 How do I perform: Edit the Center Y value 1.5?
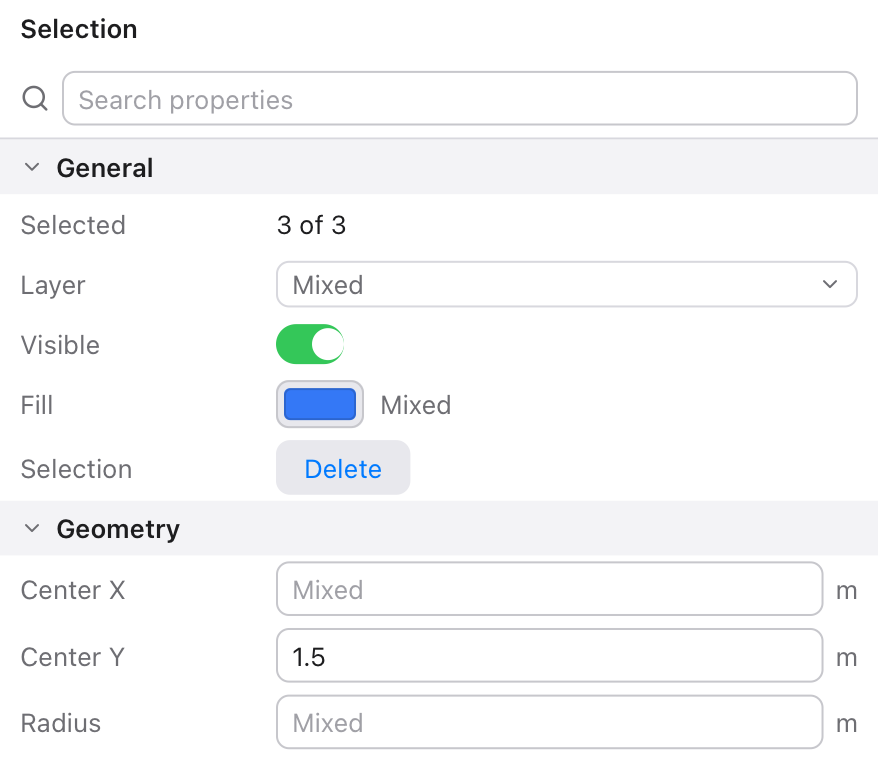click(x=549, y=656)
